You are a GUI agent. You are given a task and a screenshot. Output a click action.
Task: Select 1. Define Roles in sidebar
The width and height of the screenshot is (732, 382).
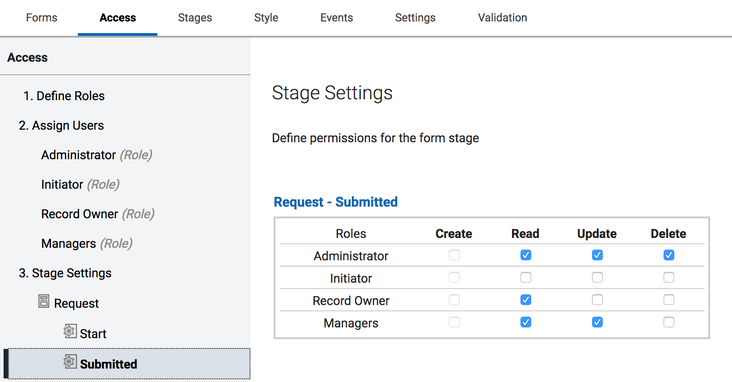tap(64, 96)
